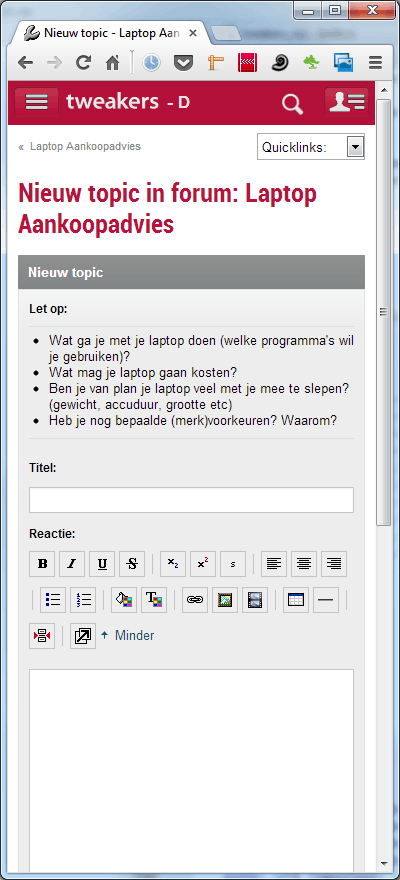This screenshot has height=880, width=400.
Task: Click the signpost extension icon
Action: click(x=216, y=63)
